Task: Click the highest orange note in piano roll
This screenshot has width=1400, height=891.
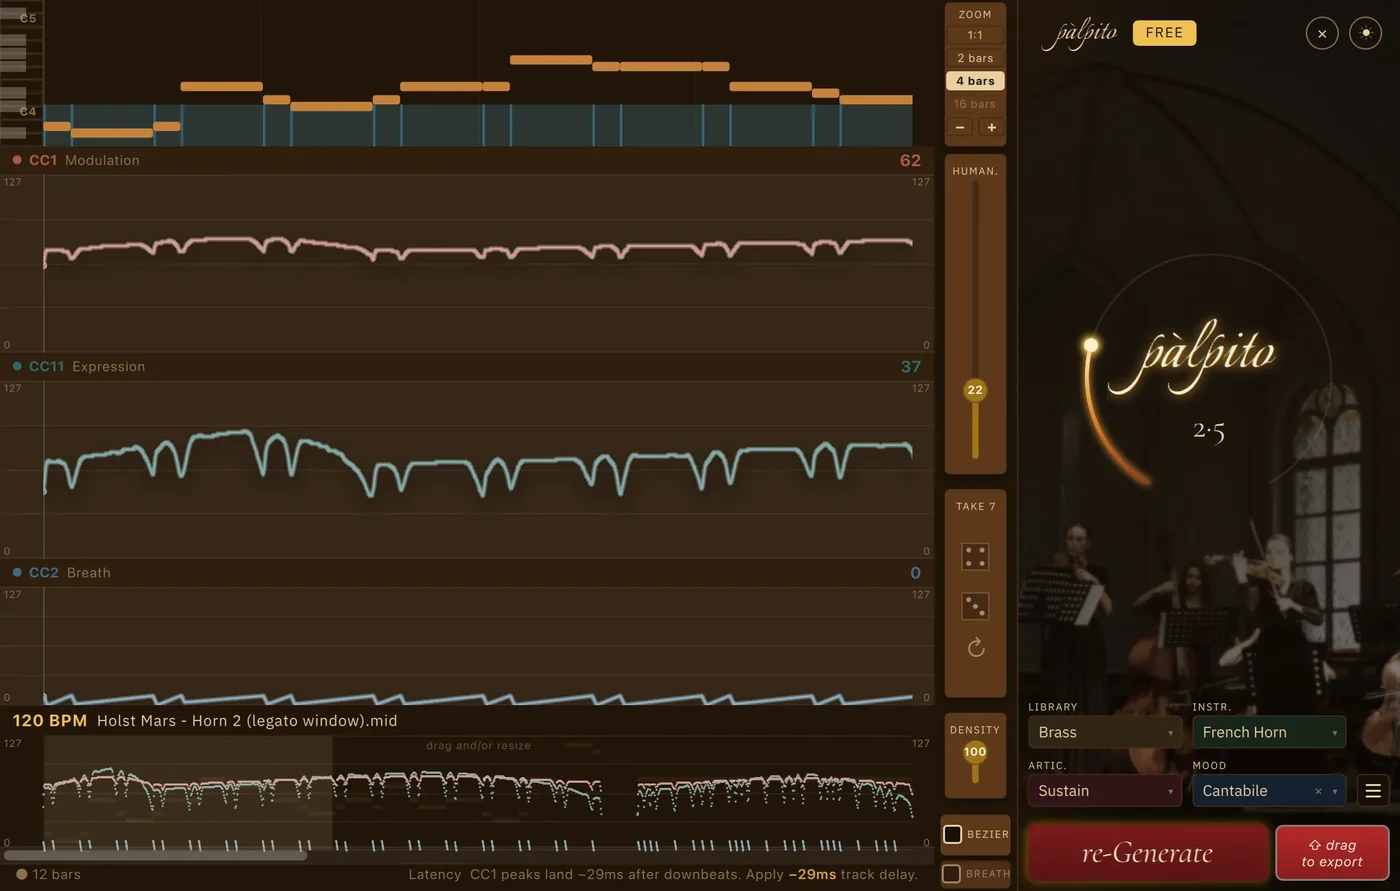Action: click(551, 60)
